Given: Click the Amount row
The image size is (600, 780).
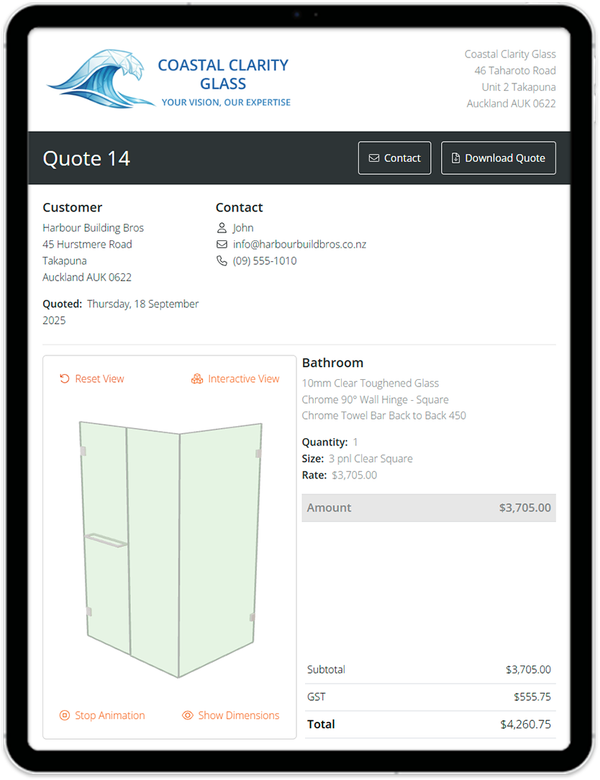Looking at the screenshot, I should pyautogui.click(x=429, y=508).
